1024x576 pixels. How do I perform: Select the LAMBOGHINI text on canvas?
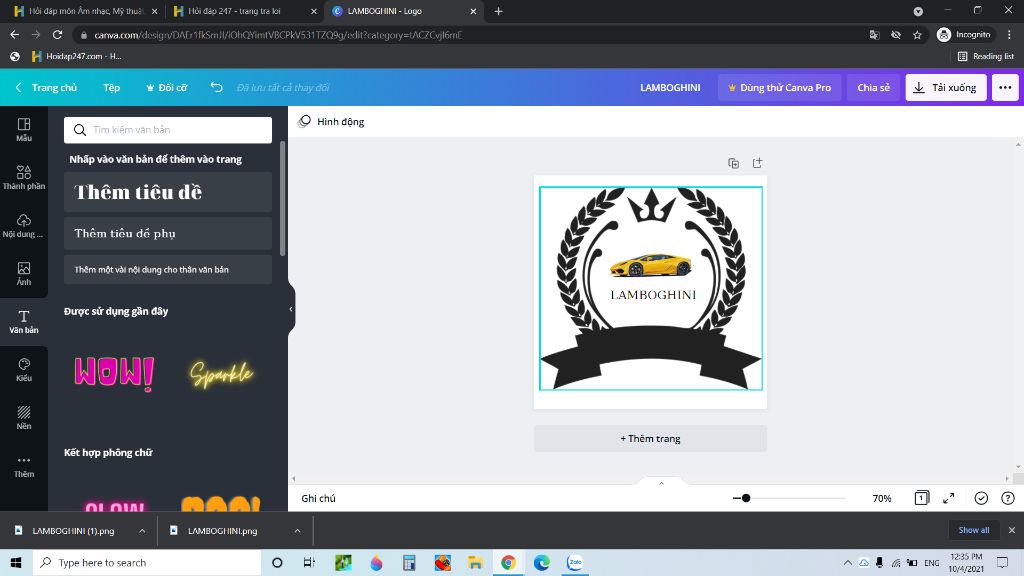click(653, 295)
